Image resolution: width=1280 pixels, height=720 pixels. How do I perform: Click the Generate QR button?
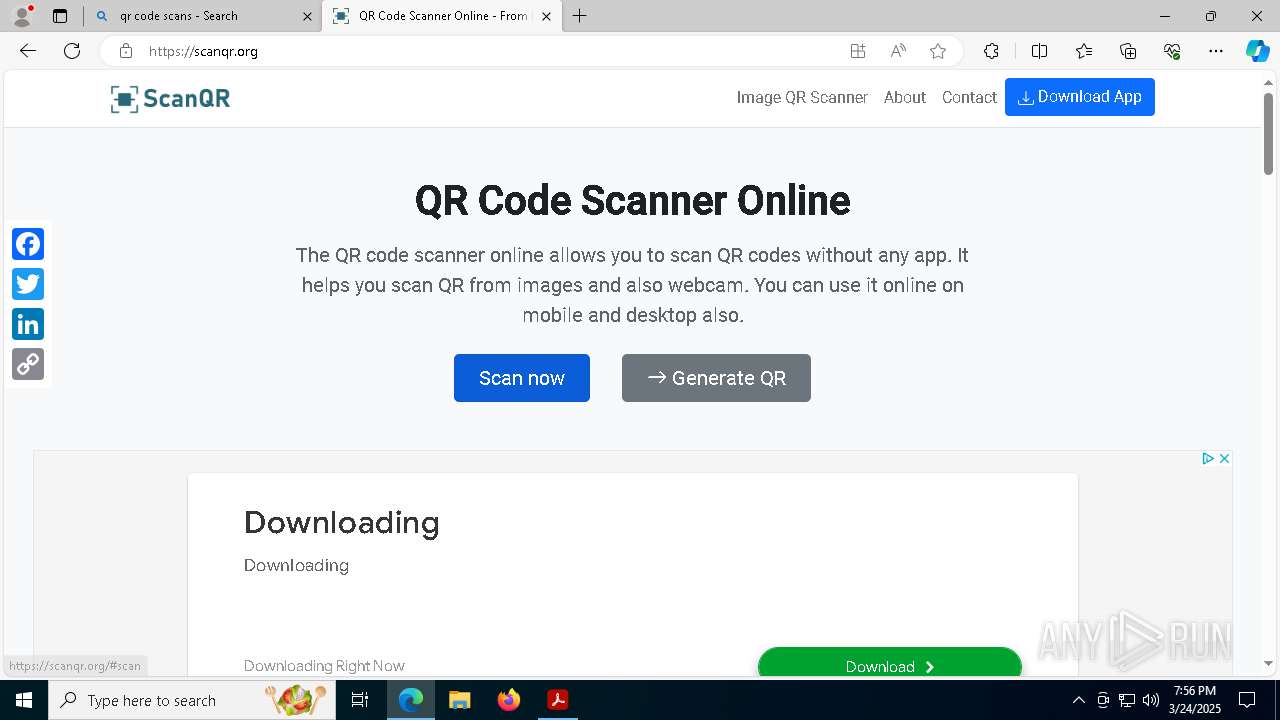click(x=716, y=378)
